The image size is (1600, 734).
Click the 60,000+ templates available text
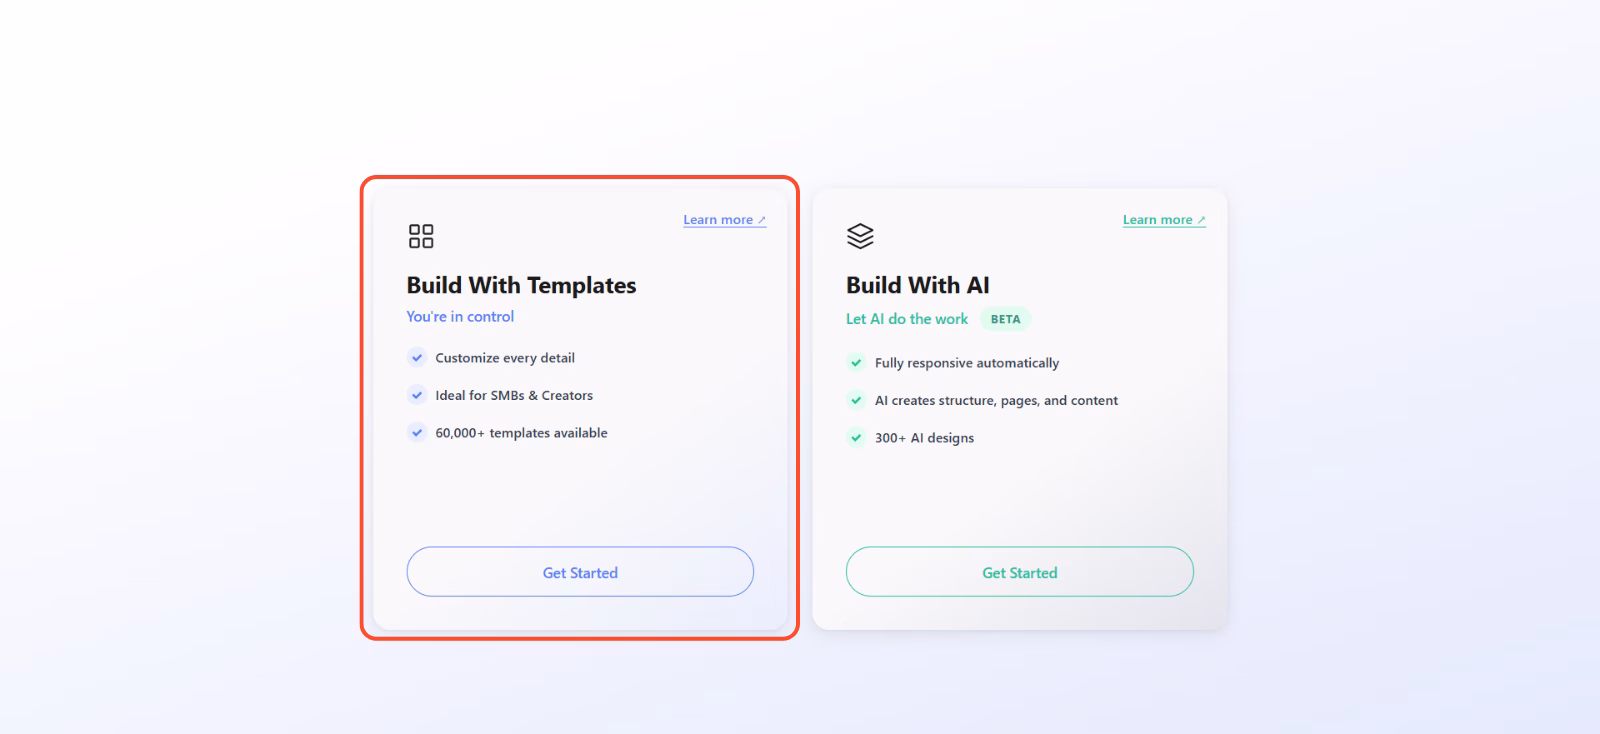(x=521, y=433)
